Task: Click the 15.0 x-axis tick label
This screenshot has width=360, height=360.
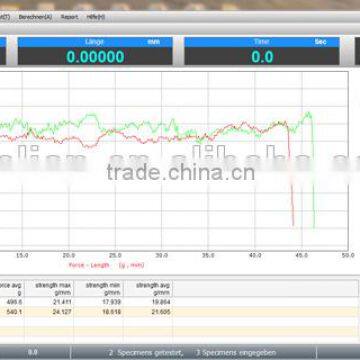Action: click(x=22, y=255)
